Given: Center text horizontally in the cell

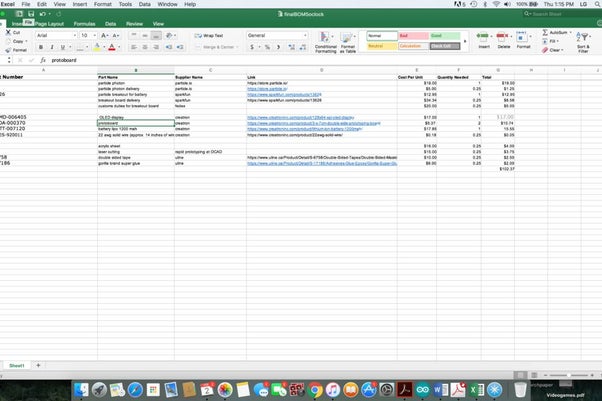Looking at the screenshot, I should 145,47.
